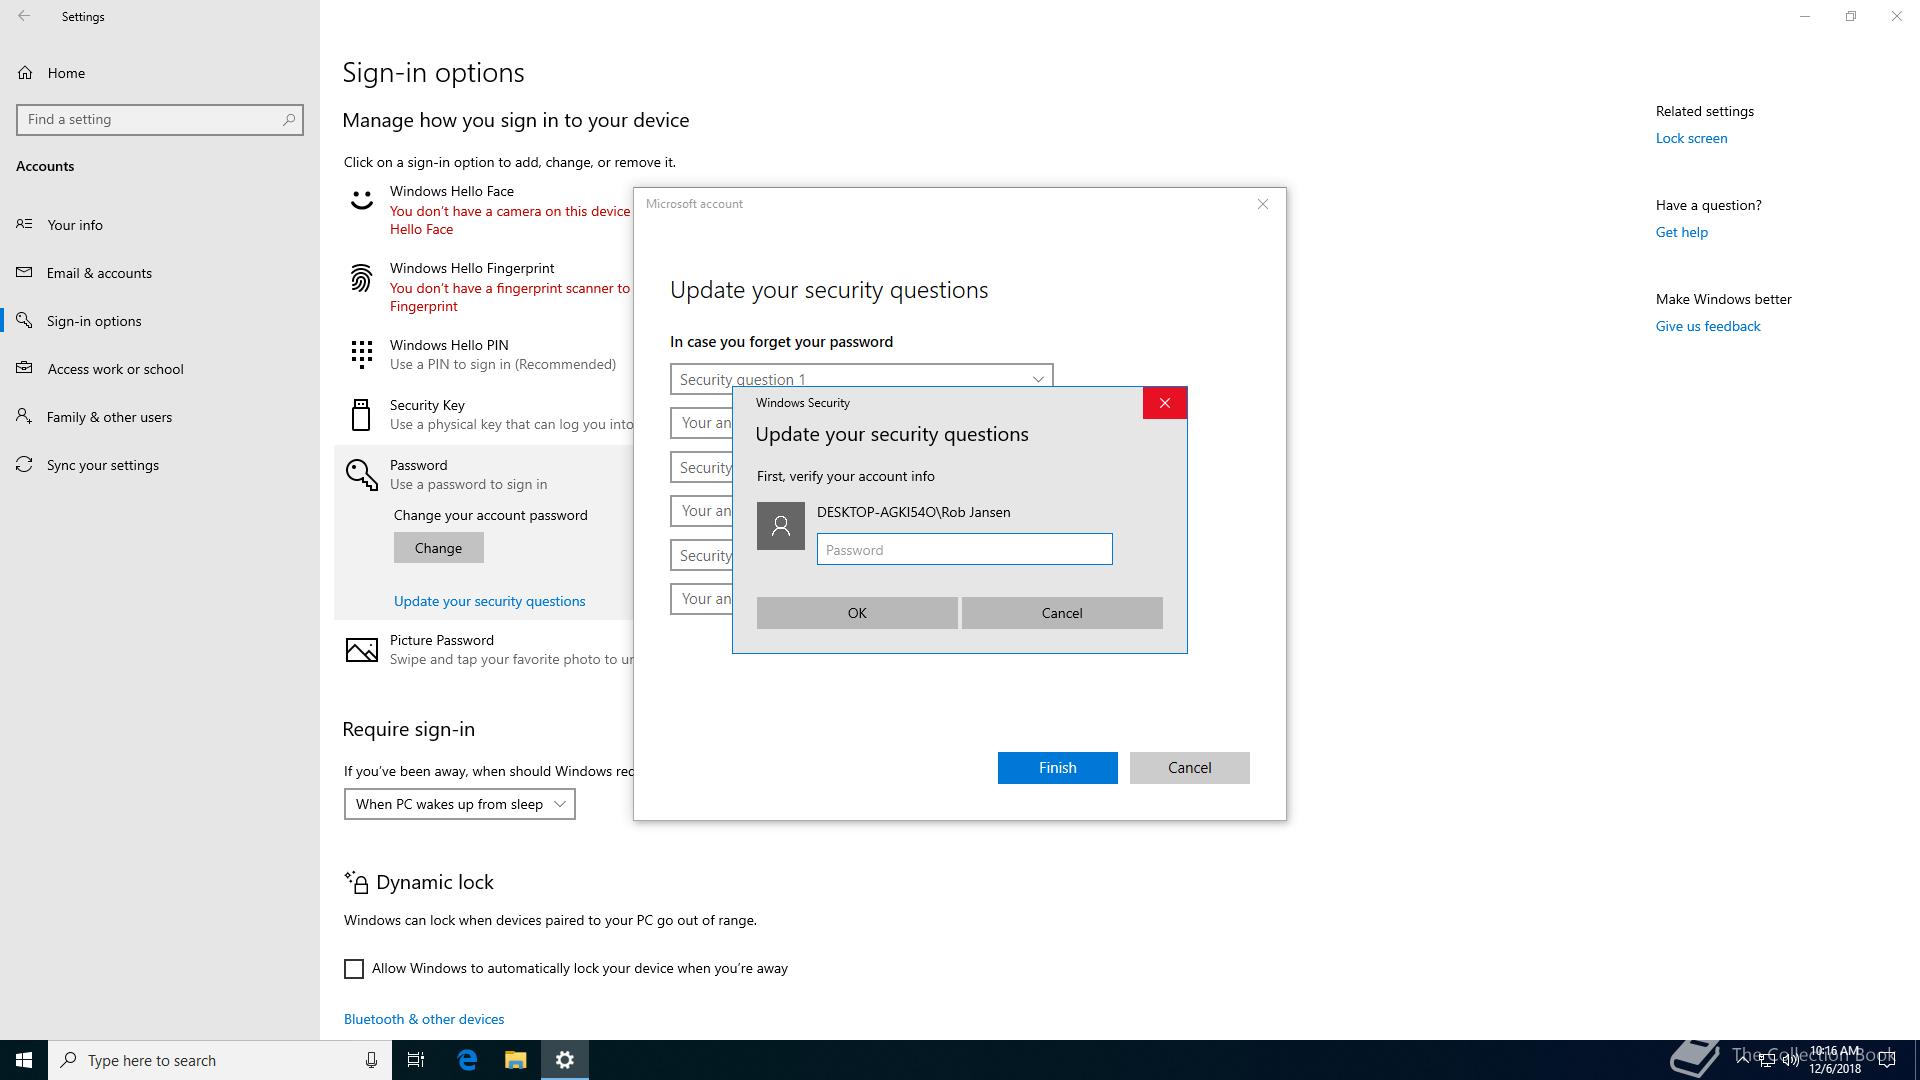
Task: Click the Windows Hello Fingerprint icon
Action: click(361, 278)
